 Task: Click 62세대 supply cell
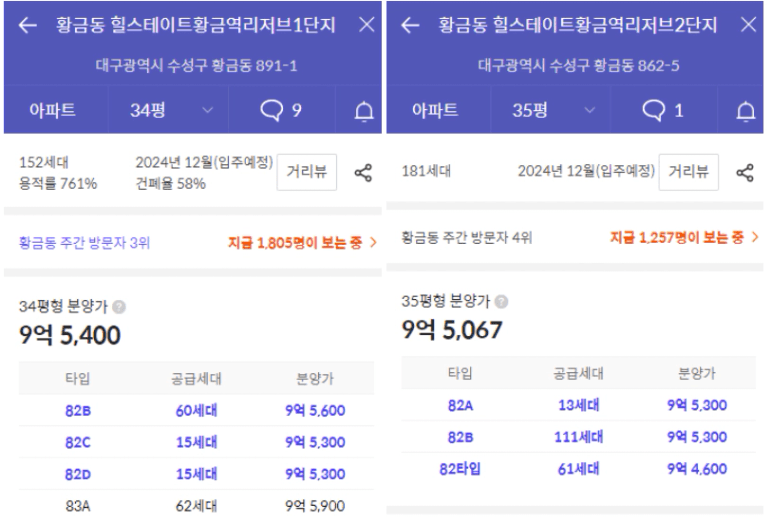coord(196,506)
